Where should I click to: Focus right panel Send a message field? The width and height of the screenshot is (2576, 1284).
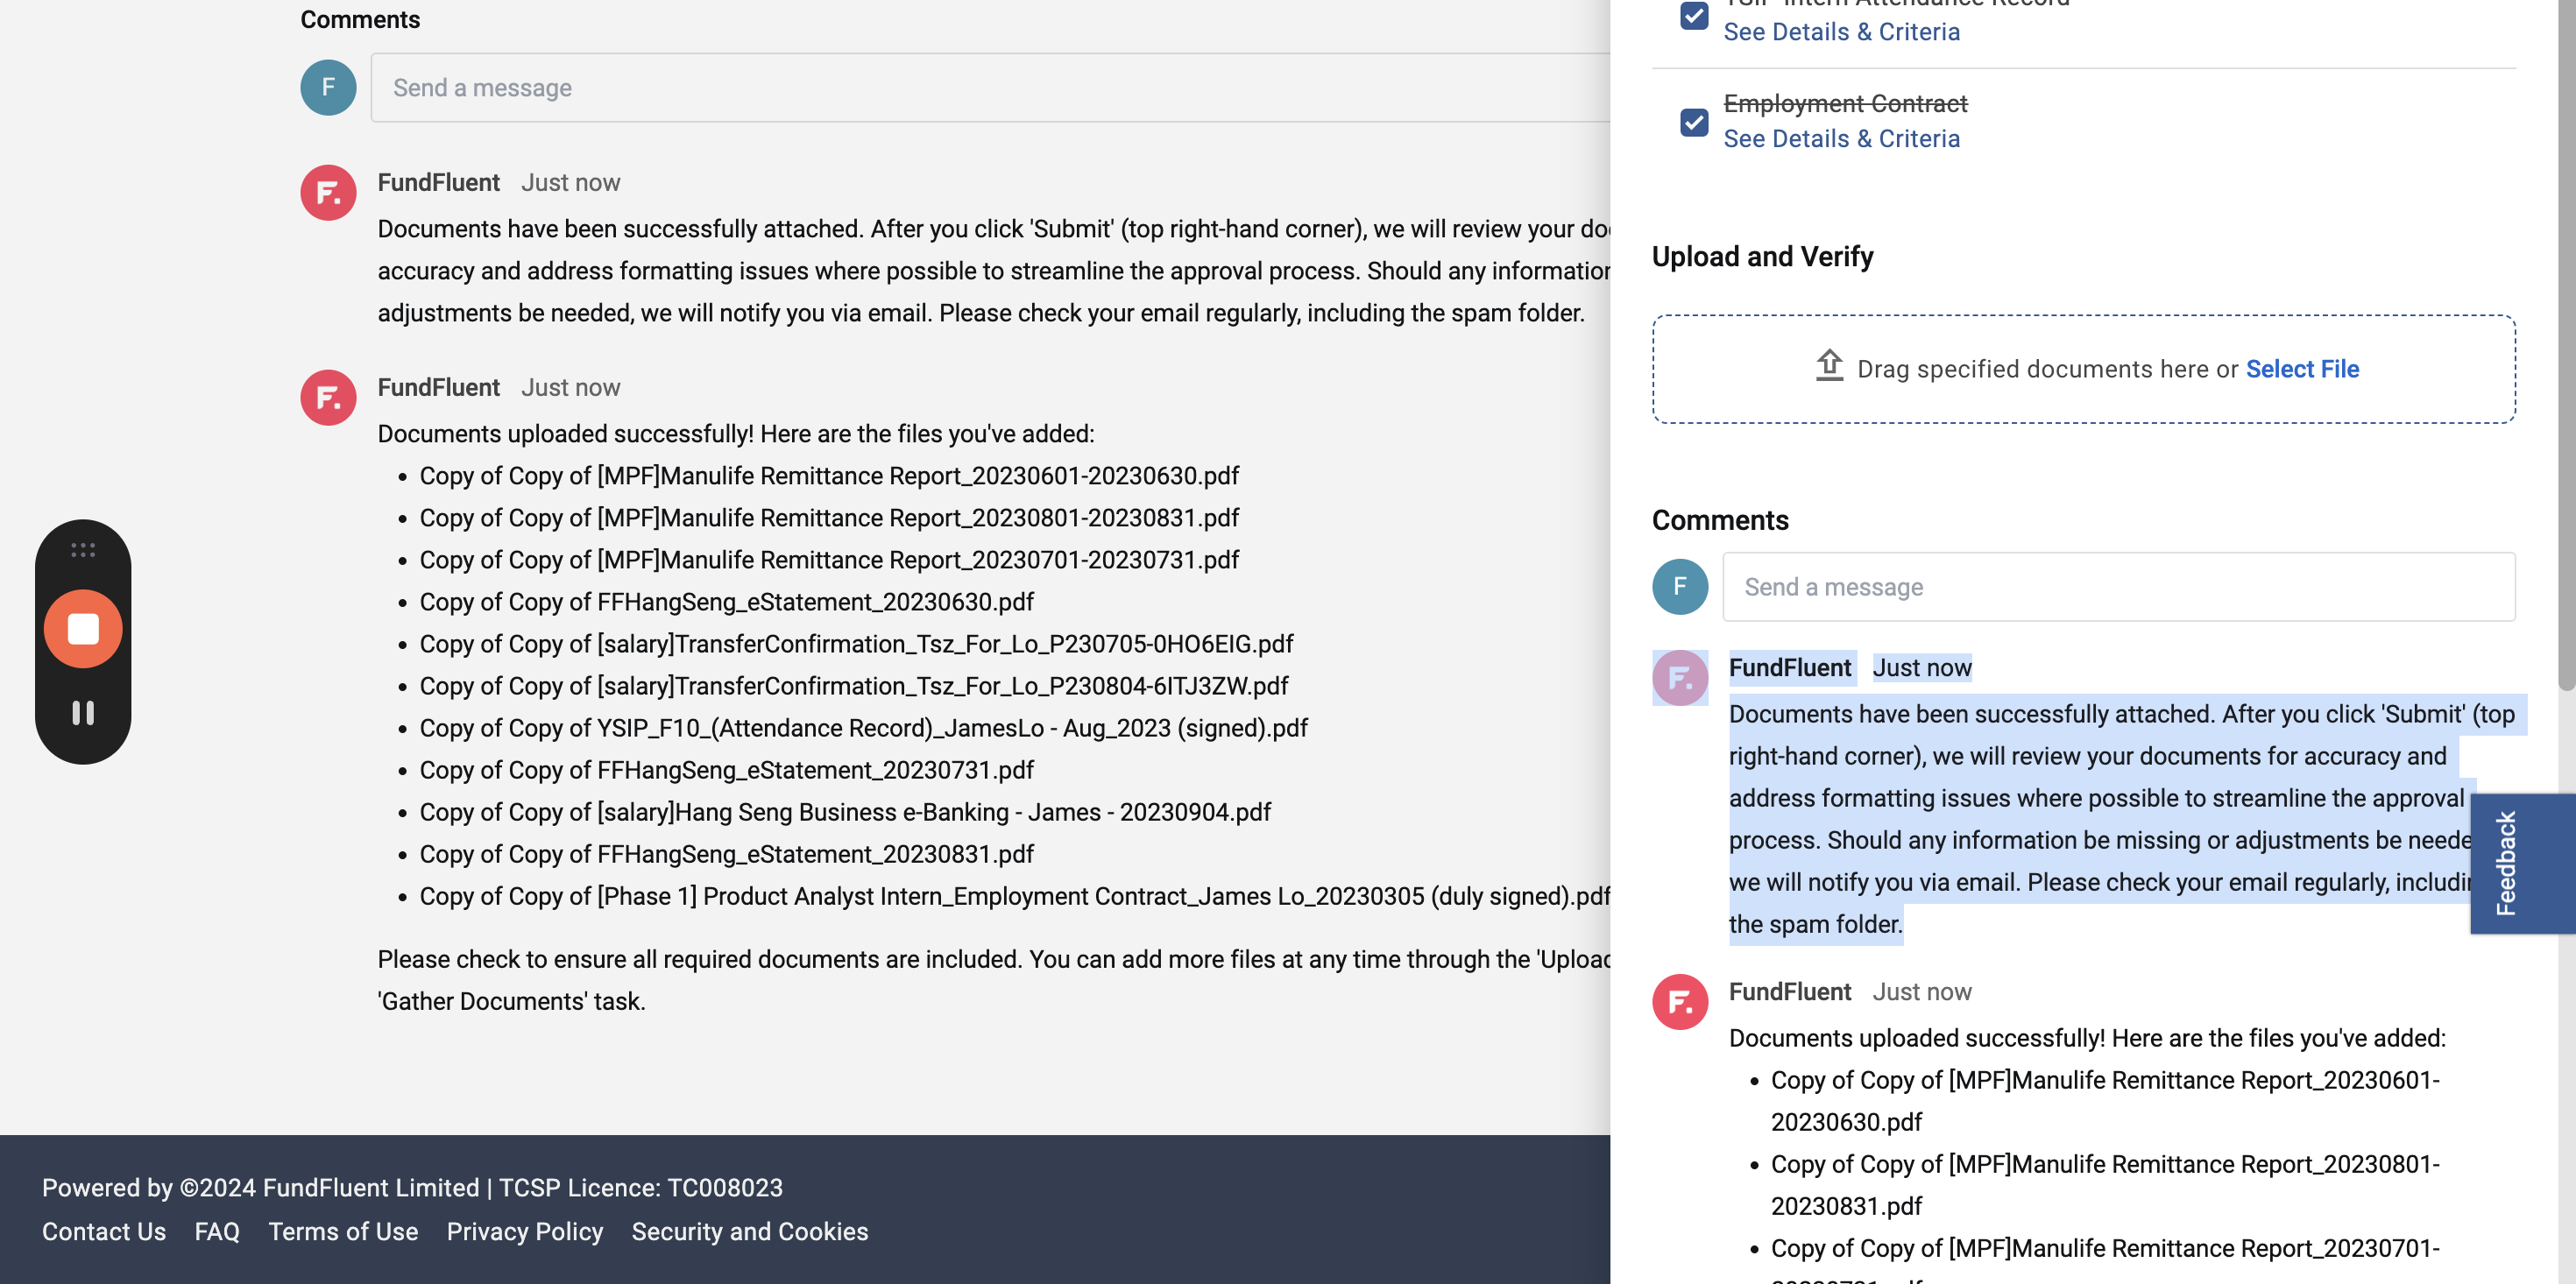[2118, 587]
